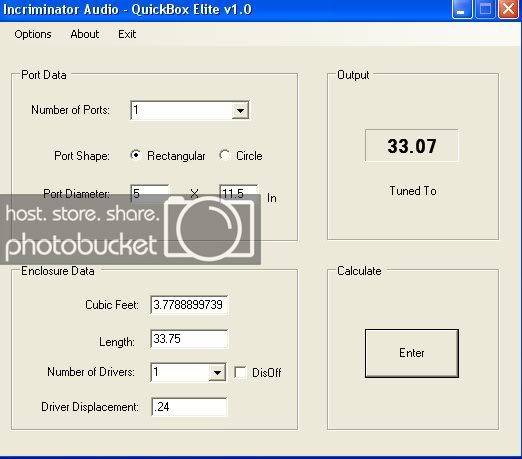Screen dimensions: 522x459
Task: Close the QuickBox Elite window
Action: click(508, 9)
